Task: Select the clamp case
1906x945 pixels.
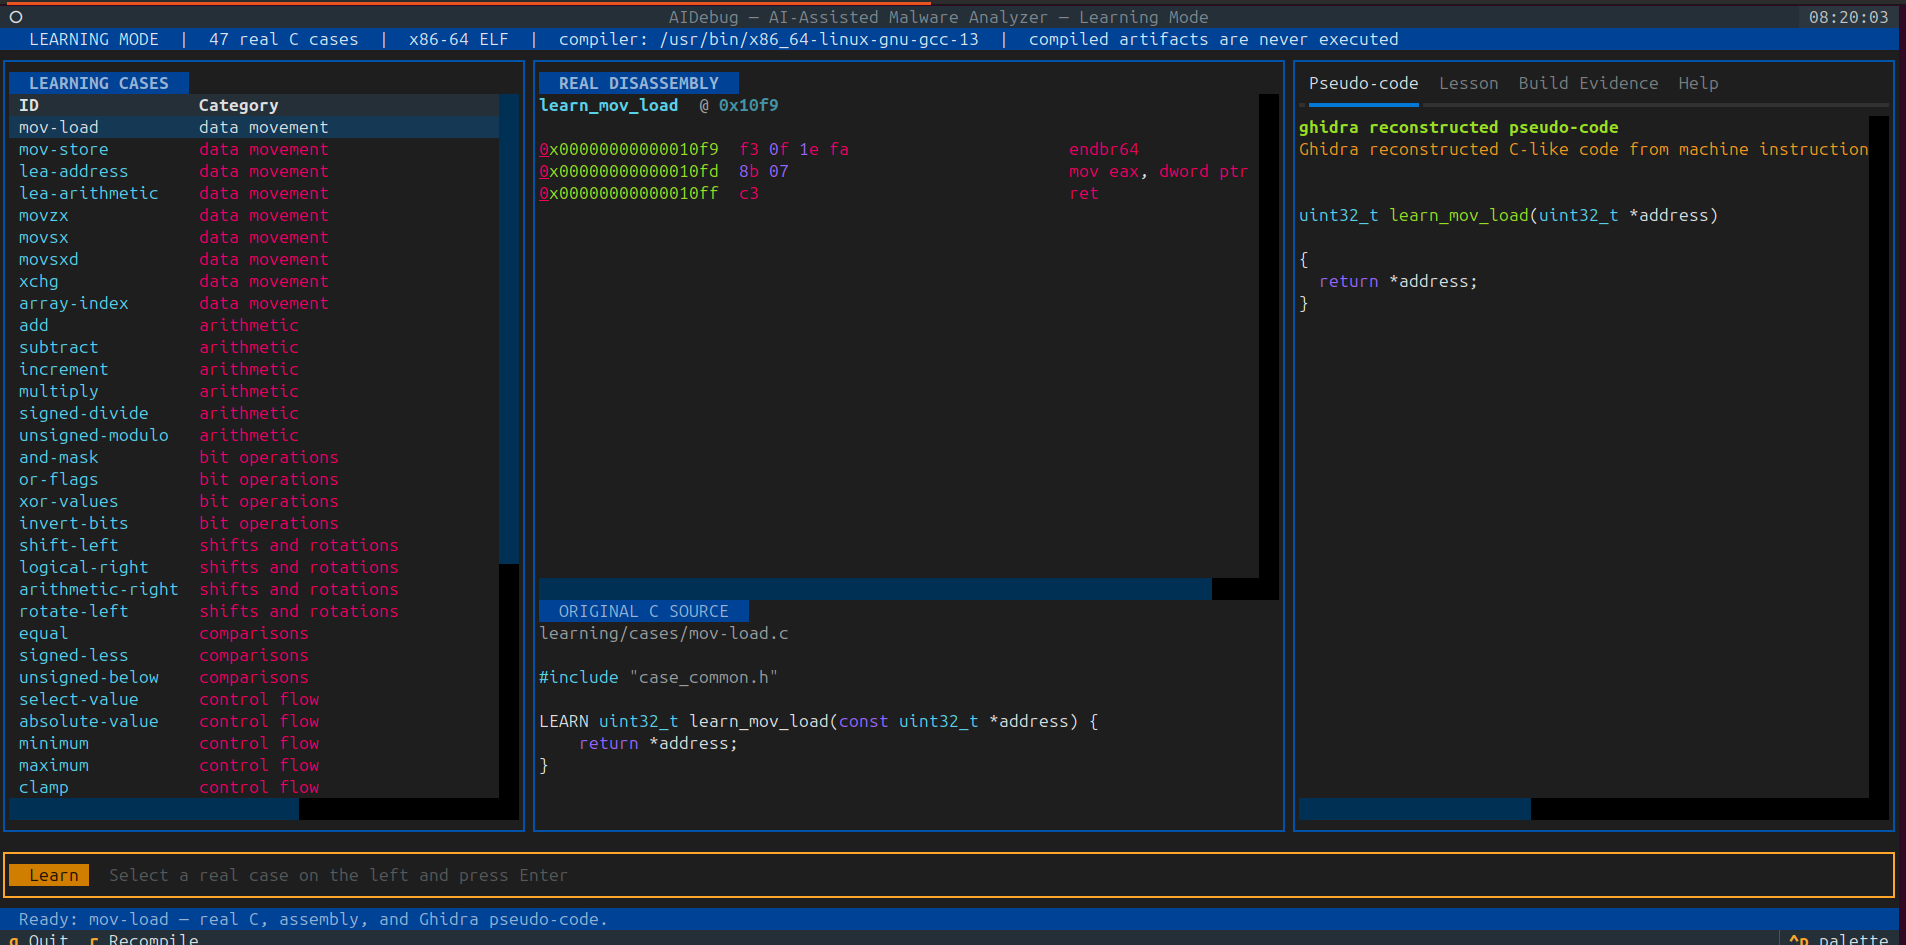Action: pyautogui.click(x=254, y=787)
